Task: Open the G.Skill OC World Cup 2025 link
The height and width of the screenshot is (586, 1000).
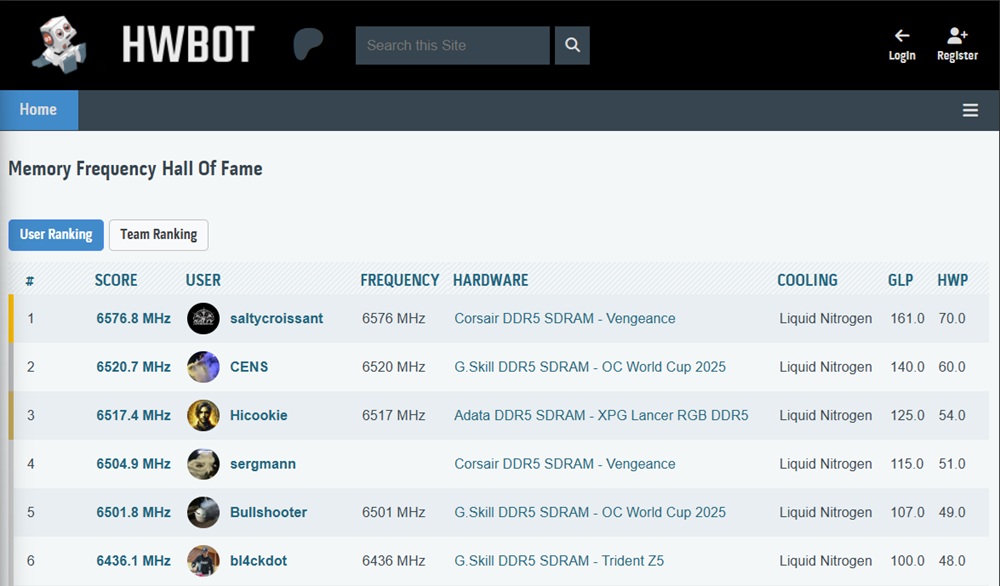Action: point(589,367)
